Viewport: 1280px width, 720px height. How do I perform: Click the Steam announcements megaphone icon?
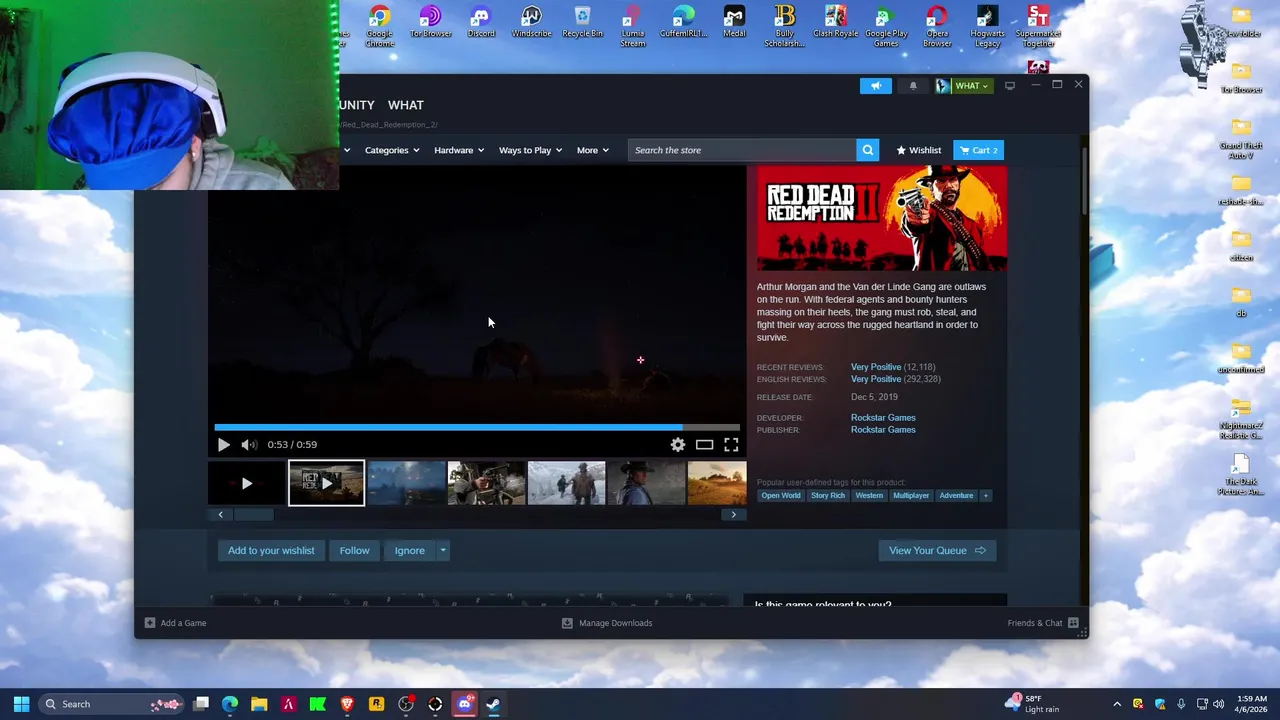pyautogui.click(x=875, y=86)
